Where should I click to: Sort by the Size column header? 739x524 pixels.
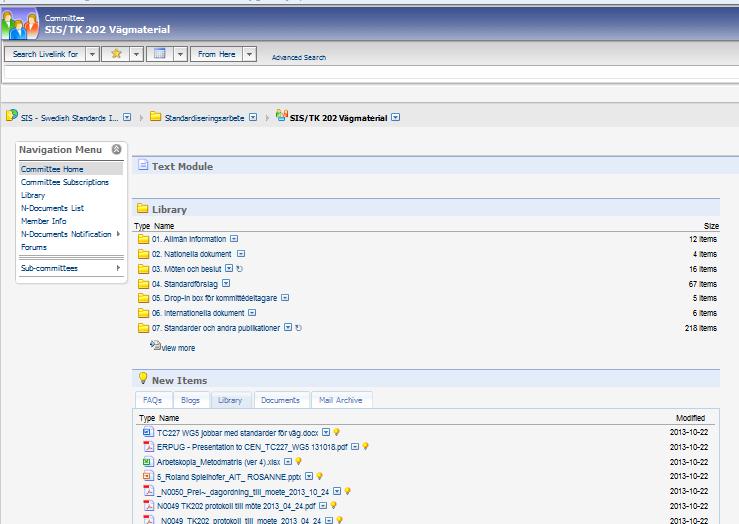coord(711,226)
